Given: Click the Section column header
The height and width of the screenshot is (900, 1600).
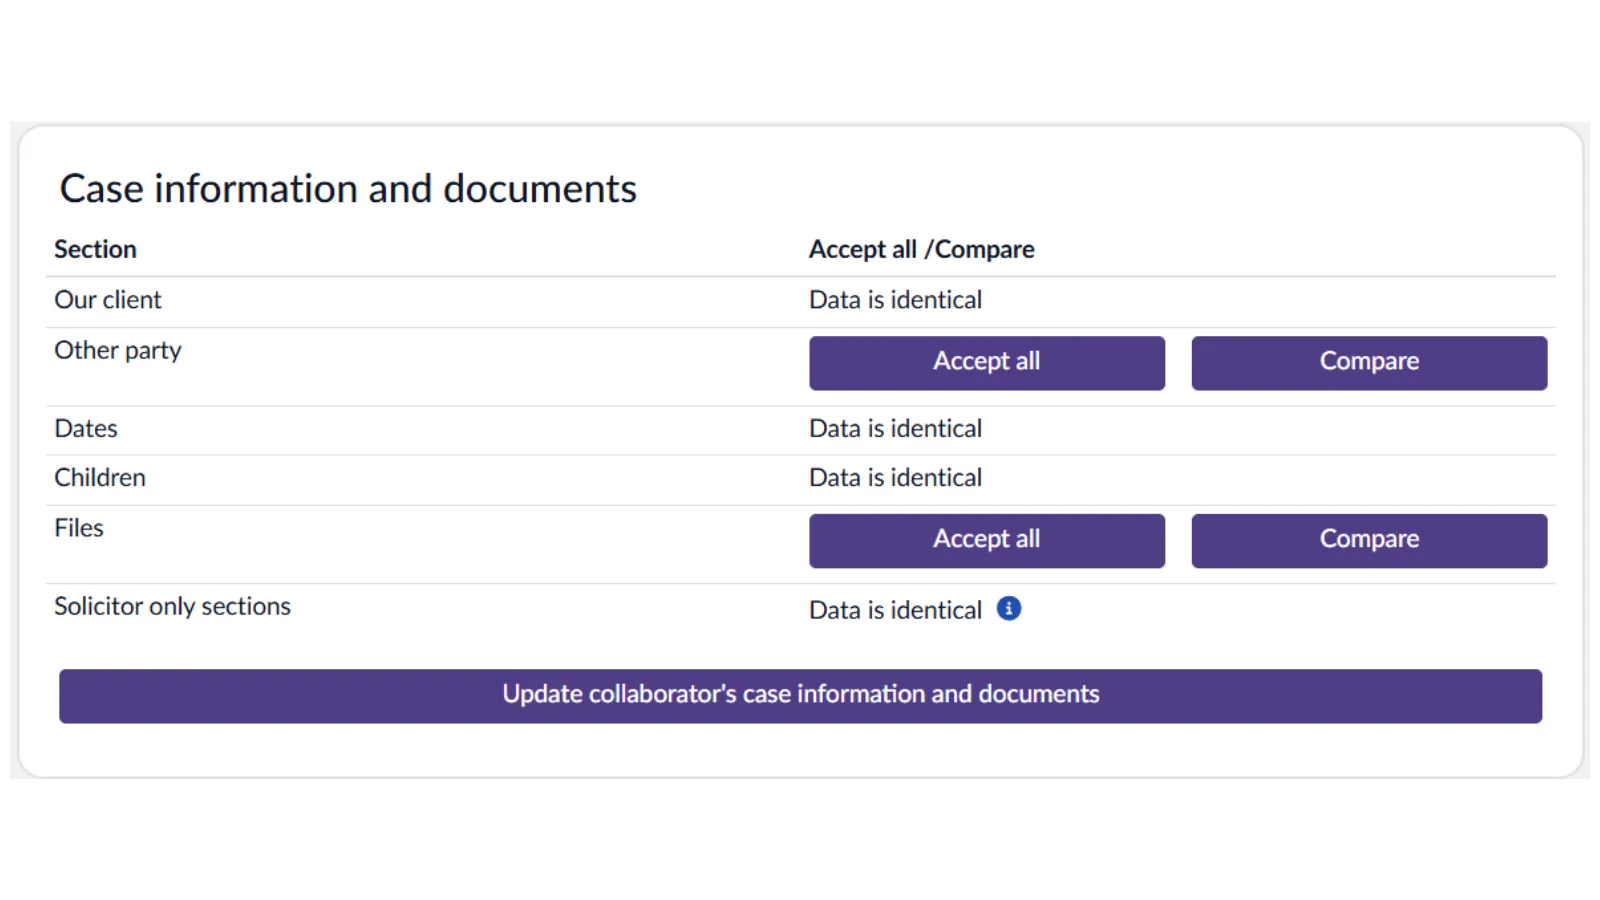Looking at the screenshot, I should click(95, 250).
